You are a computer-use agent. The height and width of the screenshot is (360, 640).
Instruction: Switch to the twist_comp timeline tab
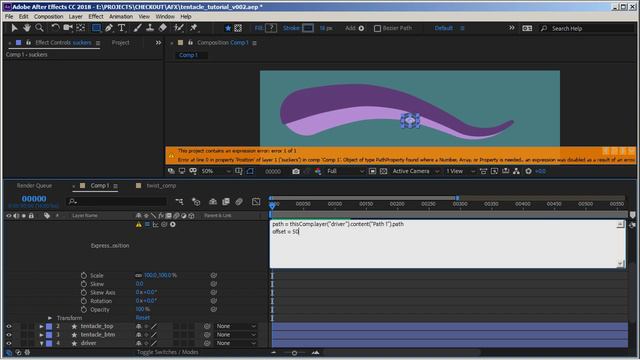(x=161, y=186)
